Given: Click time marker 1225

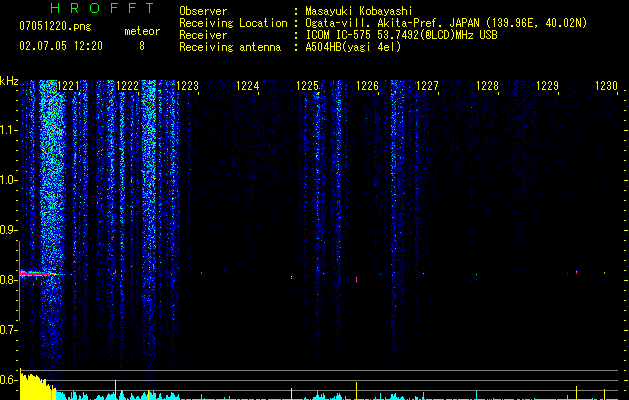Looking at the screenshot, I should pos(307,86).
